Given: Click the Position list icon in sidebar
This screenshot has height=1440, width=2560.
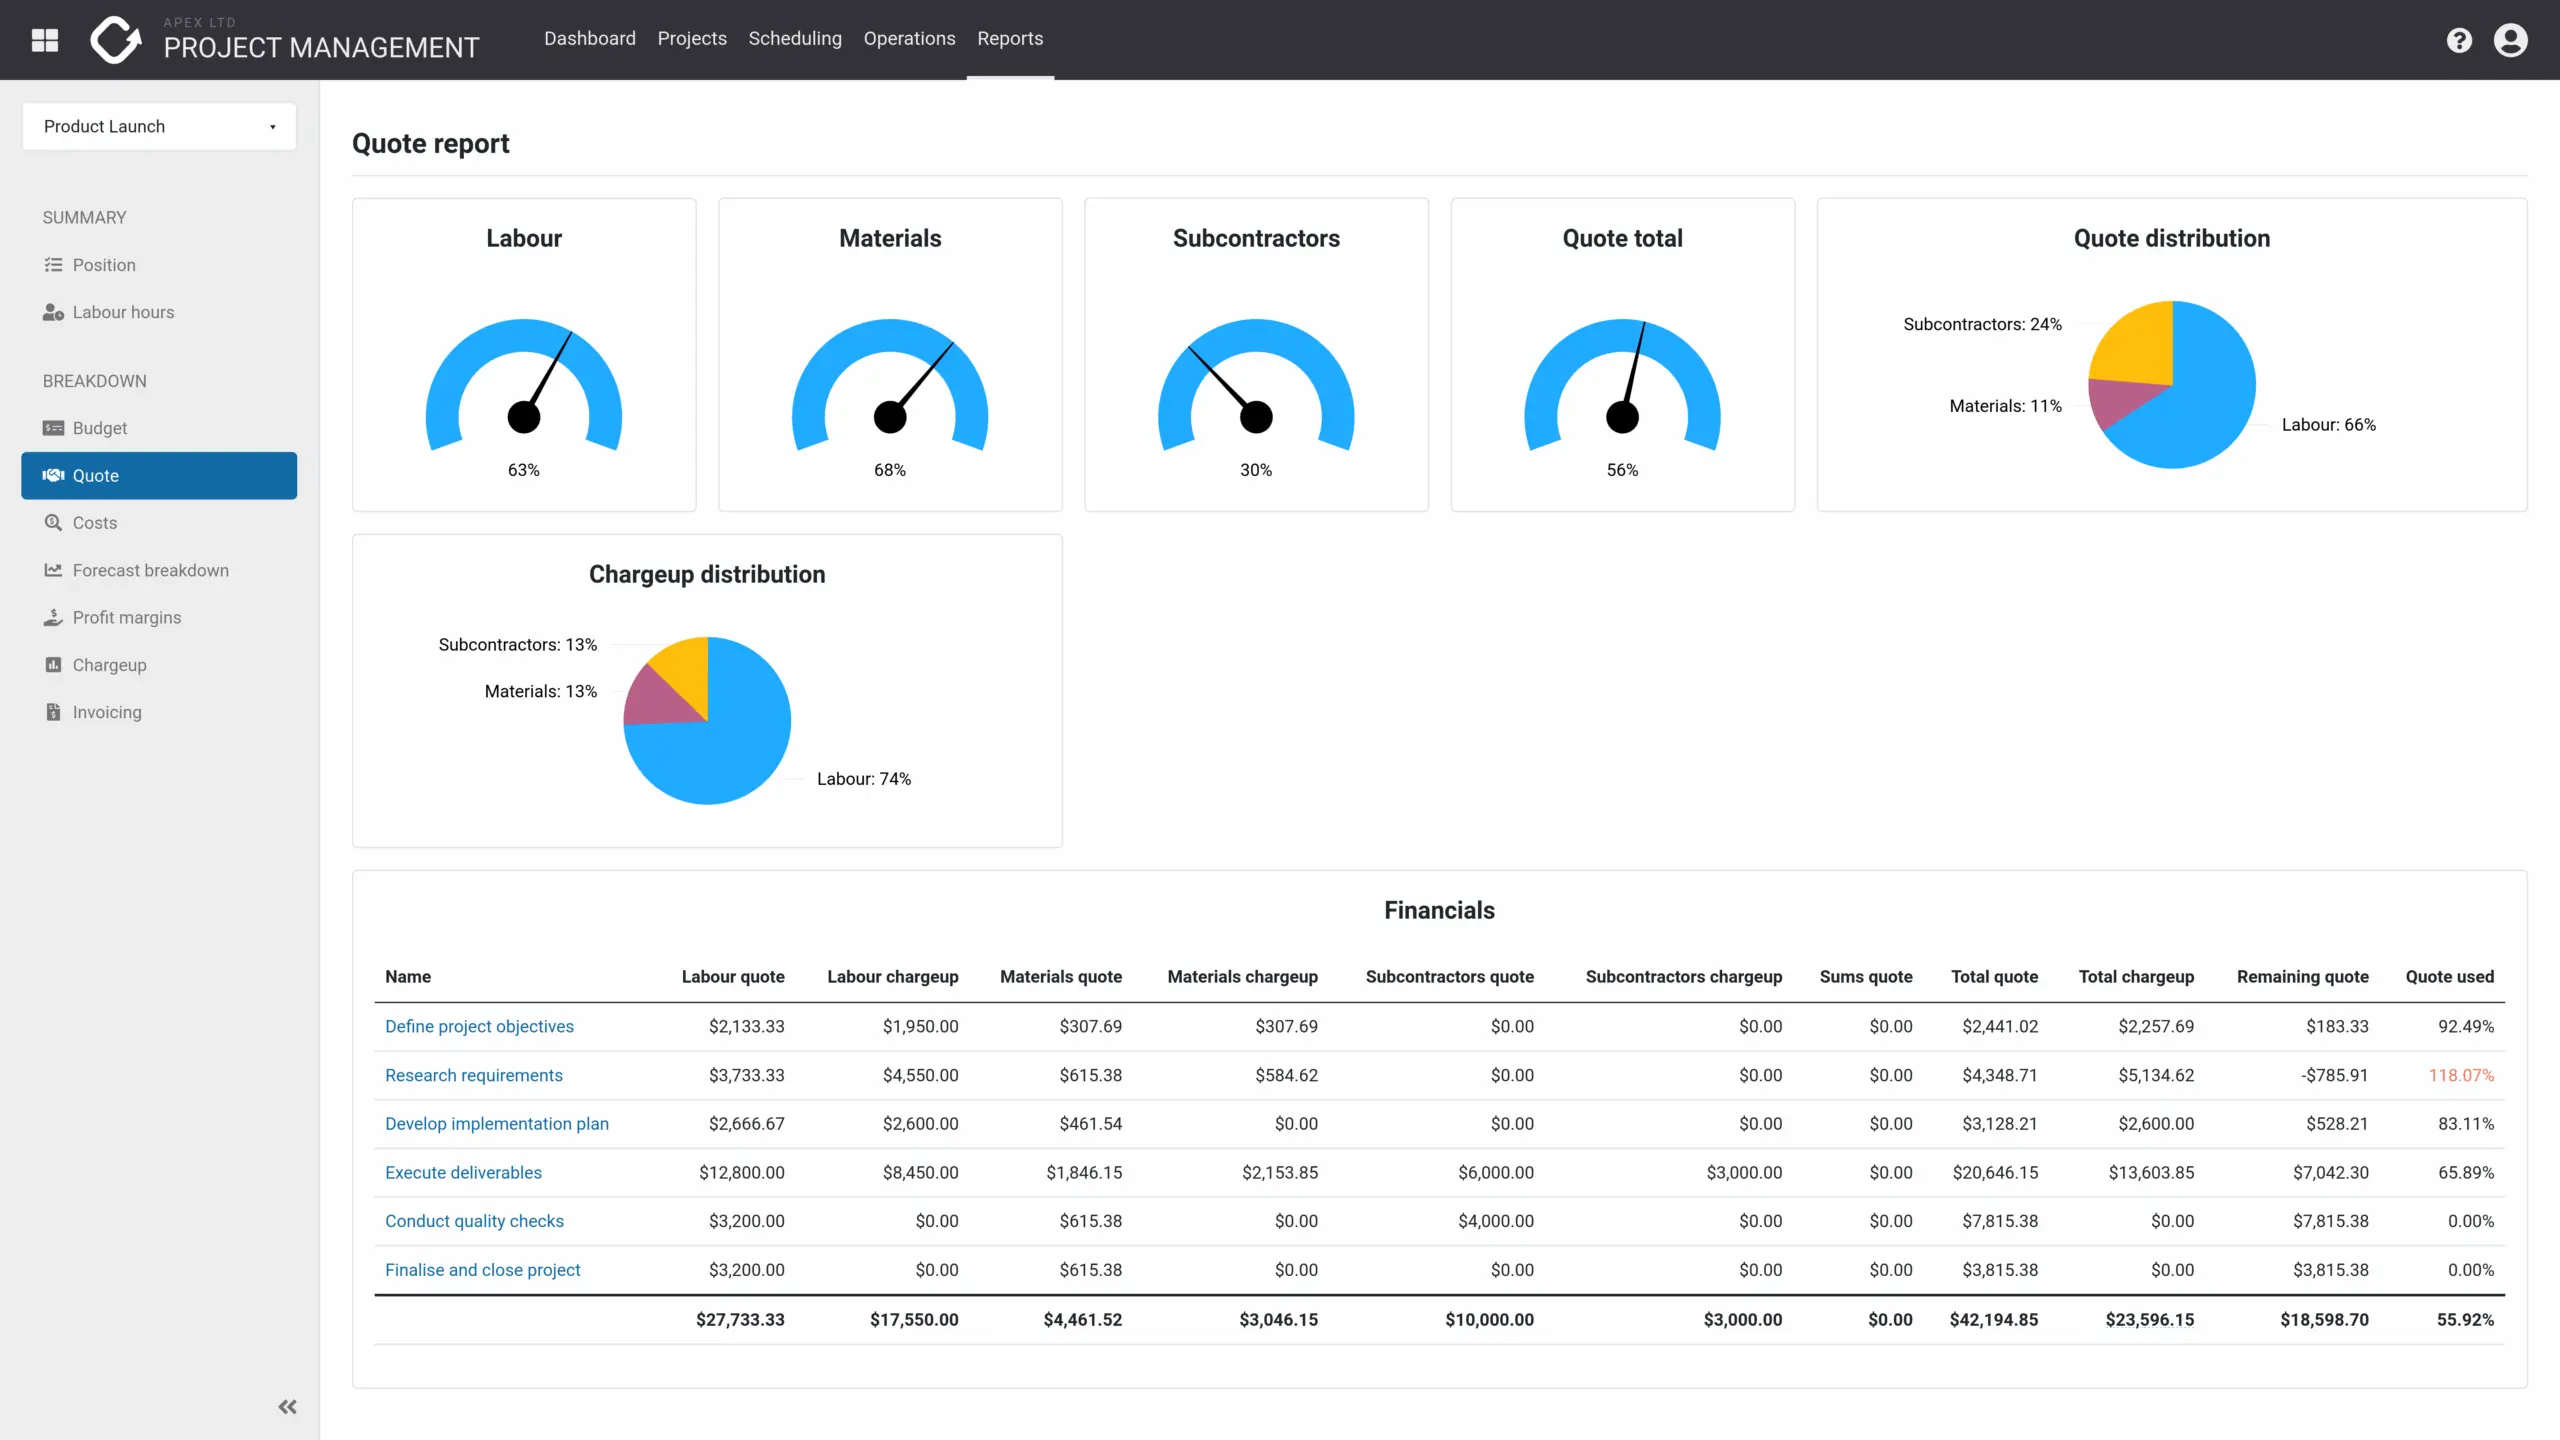Looking at the screenshot, I should 53,265.
